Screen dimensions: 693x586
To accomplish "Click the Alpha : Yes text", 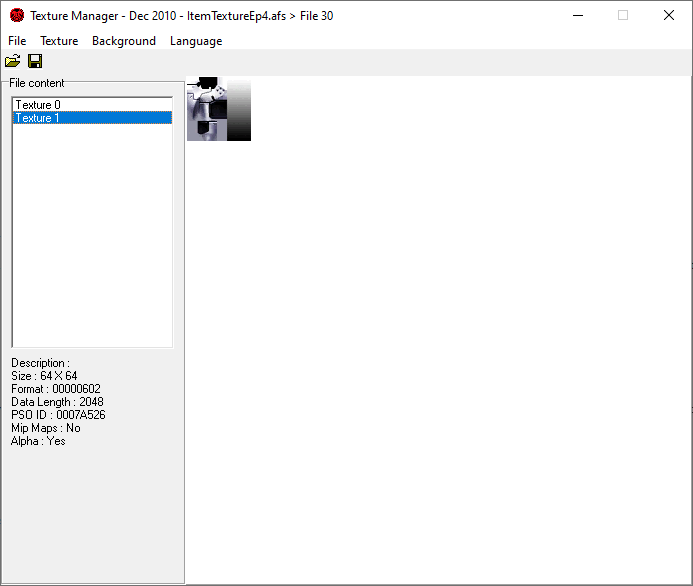I will 38,441.
